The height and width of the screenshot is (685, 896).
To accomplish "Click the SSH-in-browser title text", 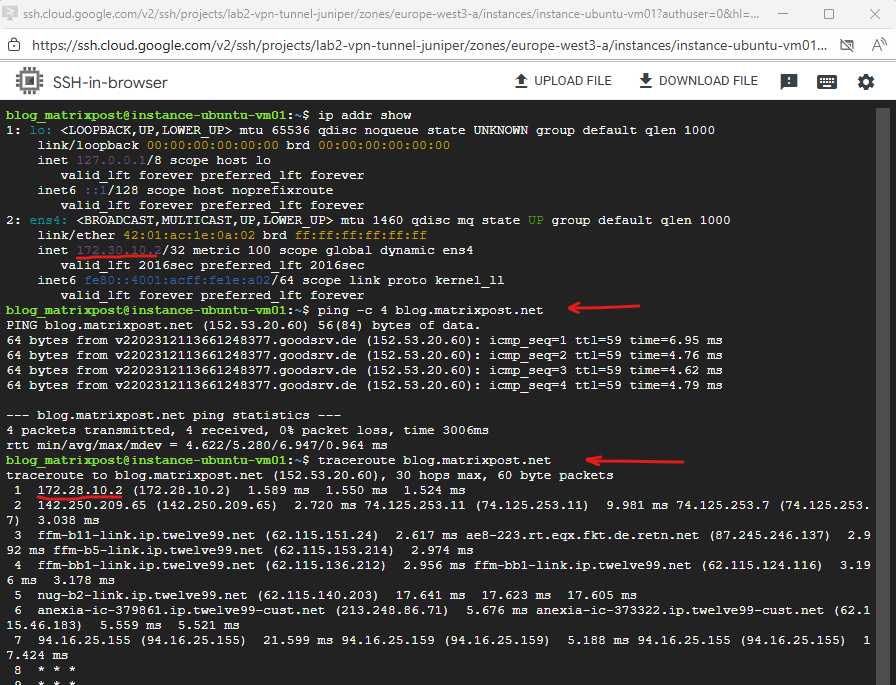I will click(x=110, y=82).
